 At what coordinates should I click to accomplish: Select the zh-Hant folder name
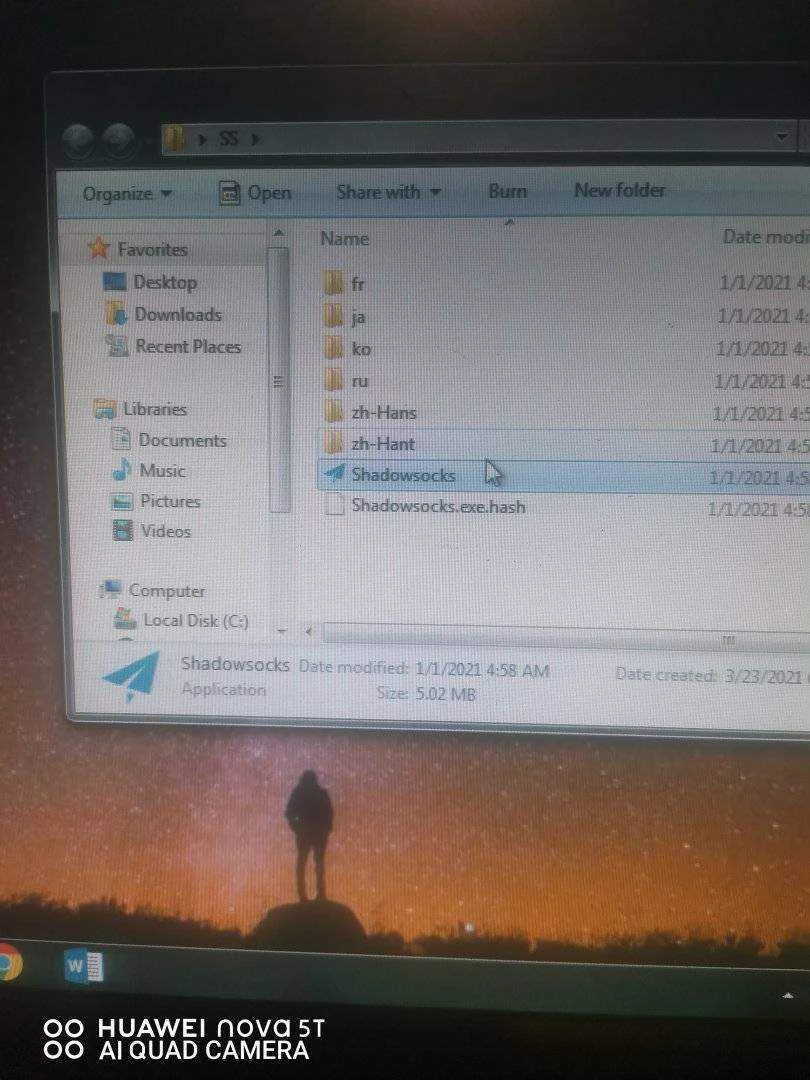[383, 444]
